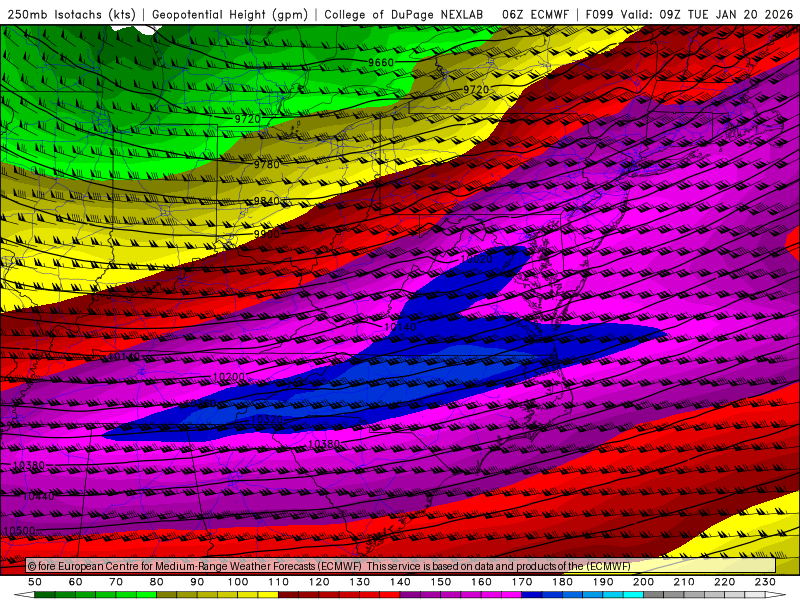Click the darkest green swatch under 50
Image resolution: width=800 pixels, height=600 pixels.
click(45, 594)
